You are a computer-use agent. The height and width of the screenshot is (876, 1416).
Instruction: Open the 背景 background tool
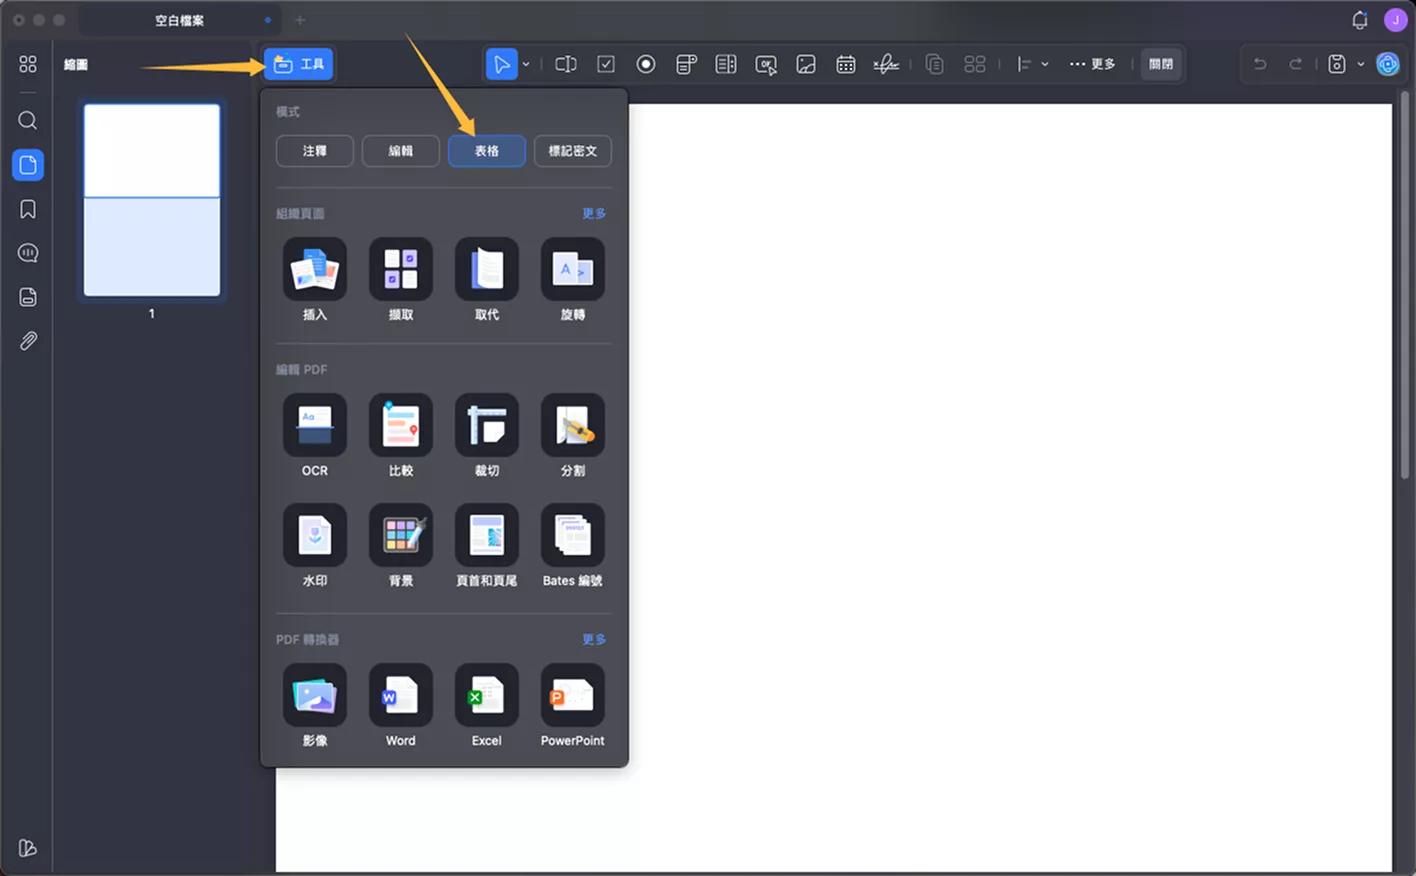(401, 545)
